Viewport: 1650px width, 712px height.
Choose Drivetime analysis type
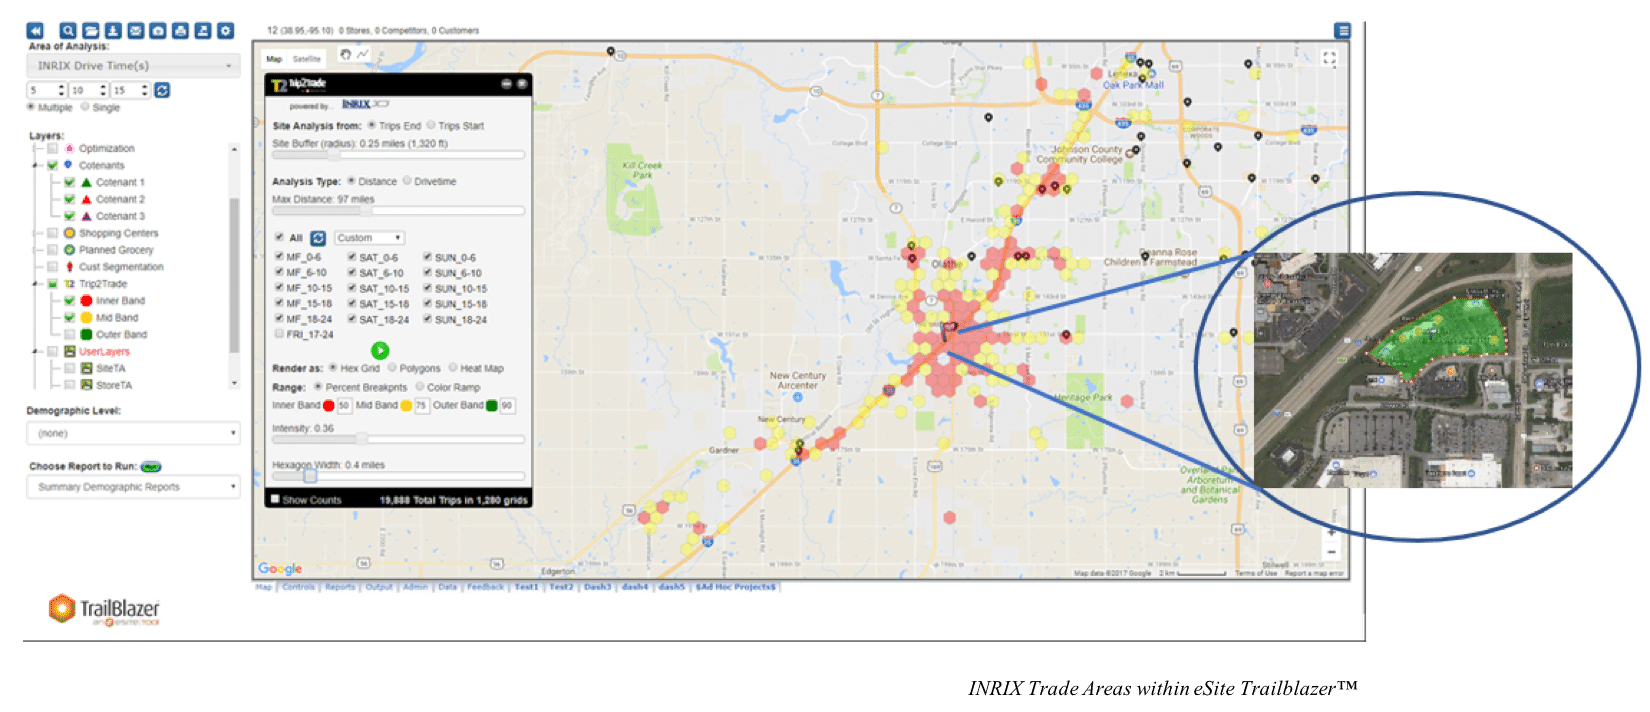click(407, 181)
